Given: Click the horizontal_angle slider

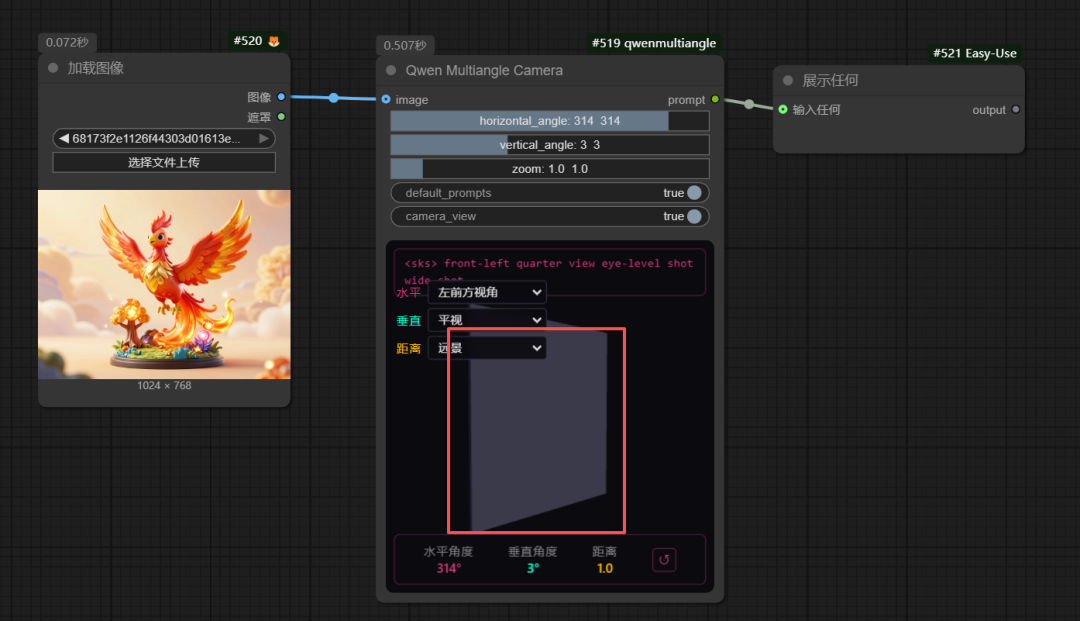Looking at the screenshot, I should coord(549,121).
